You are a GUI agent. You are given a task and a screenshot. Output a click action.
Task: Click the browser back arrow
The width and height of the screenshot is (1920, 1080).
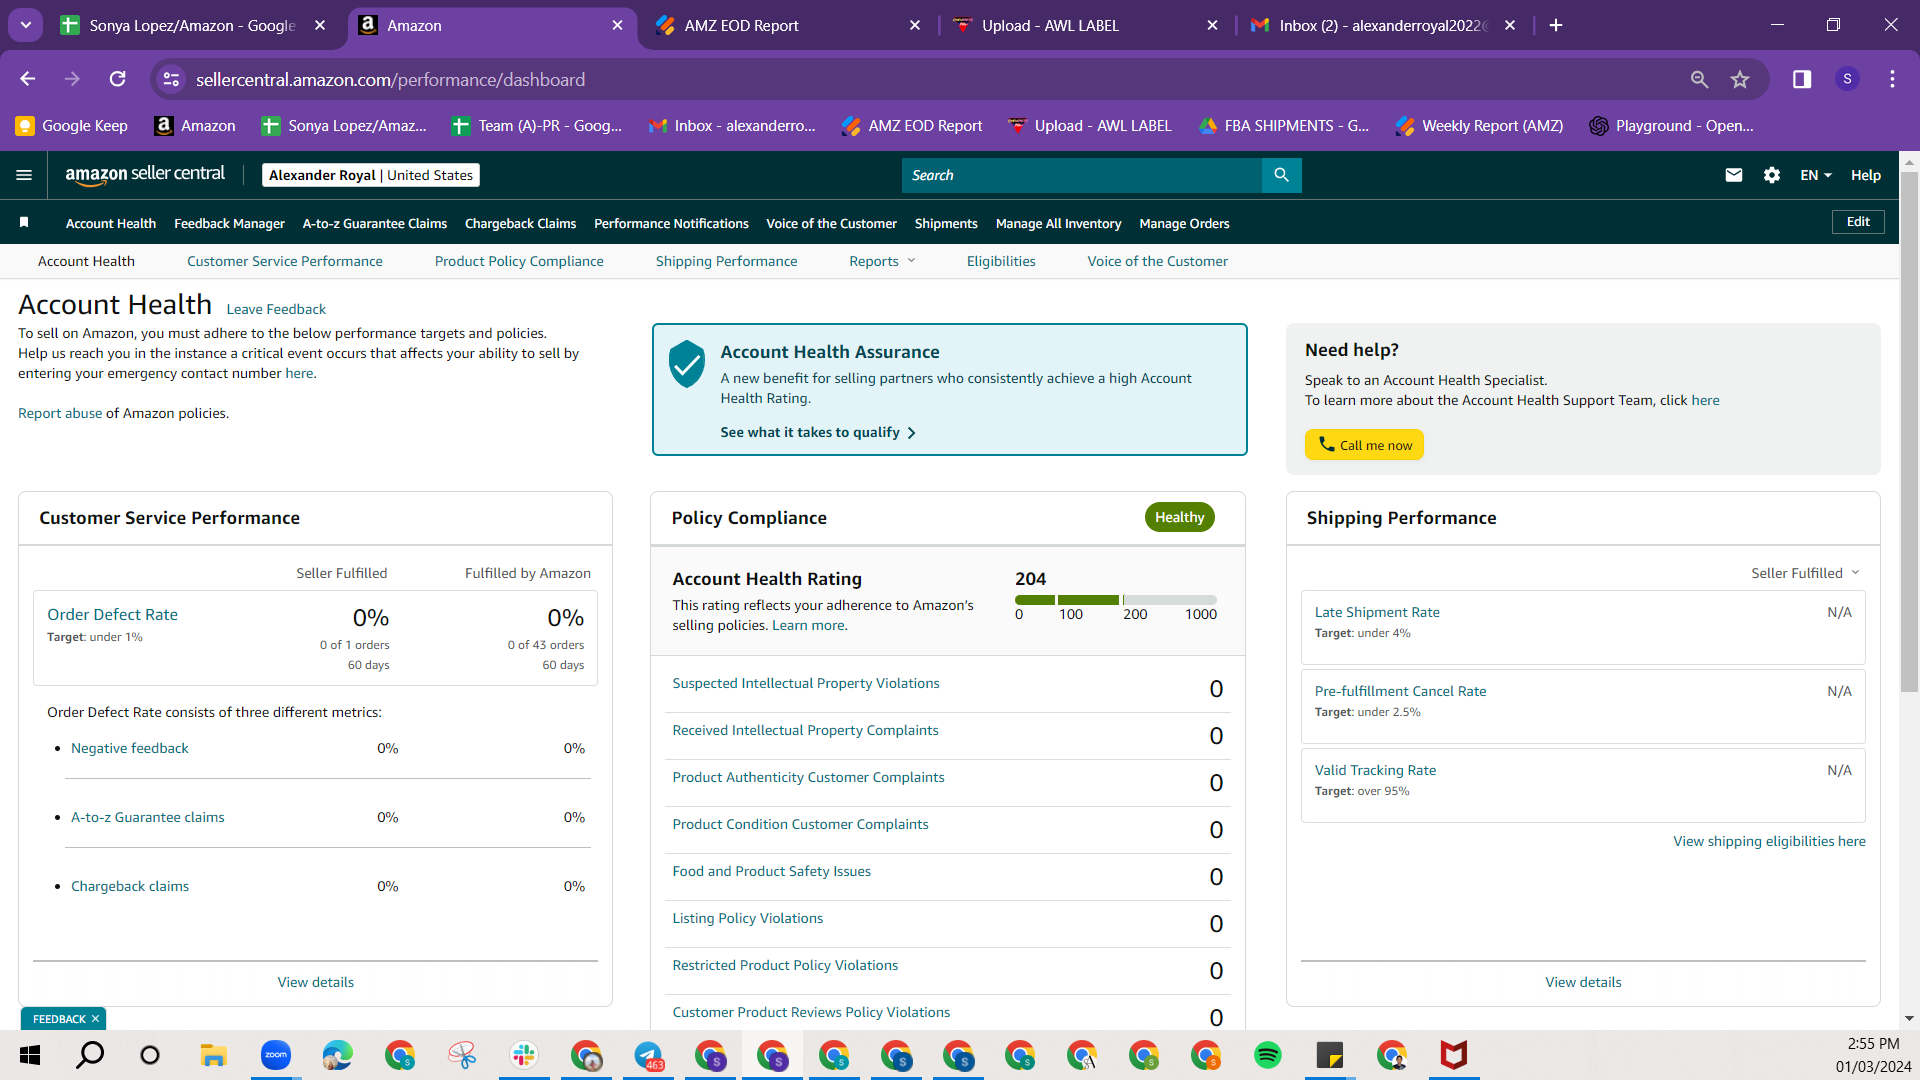(x=27, y=79)
